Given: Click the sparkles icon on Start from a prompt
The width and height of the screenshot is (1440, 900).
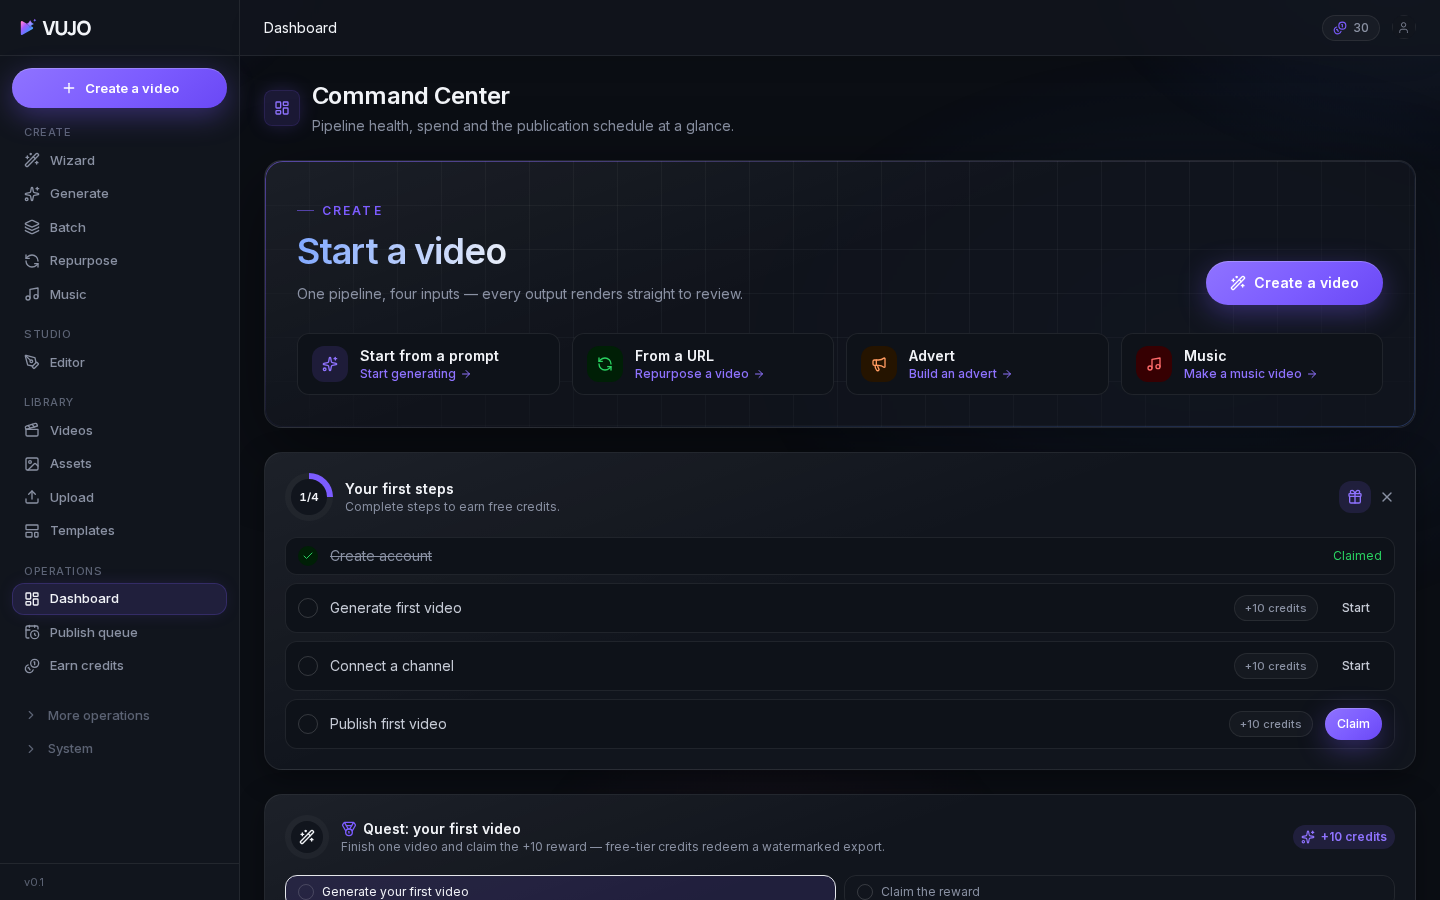Looking at the screenshot, I should pyautogui.click(x=330, y=364).
